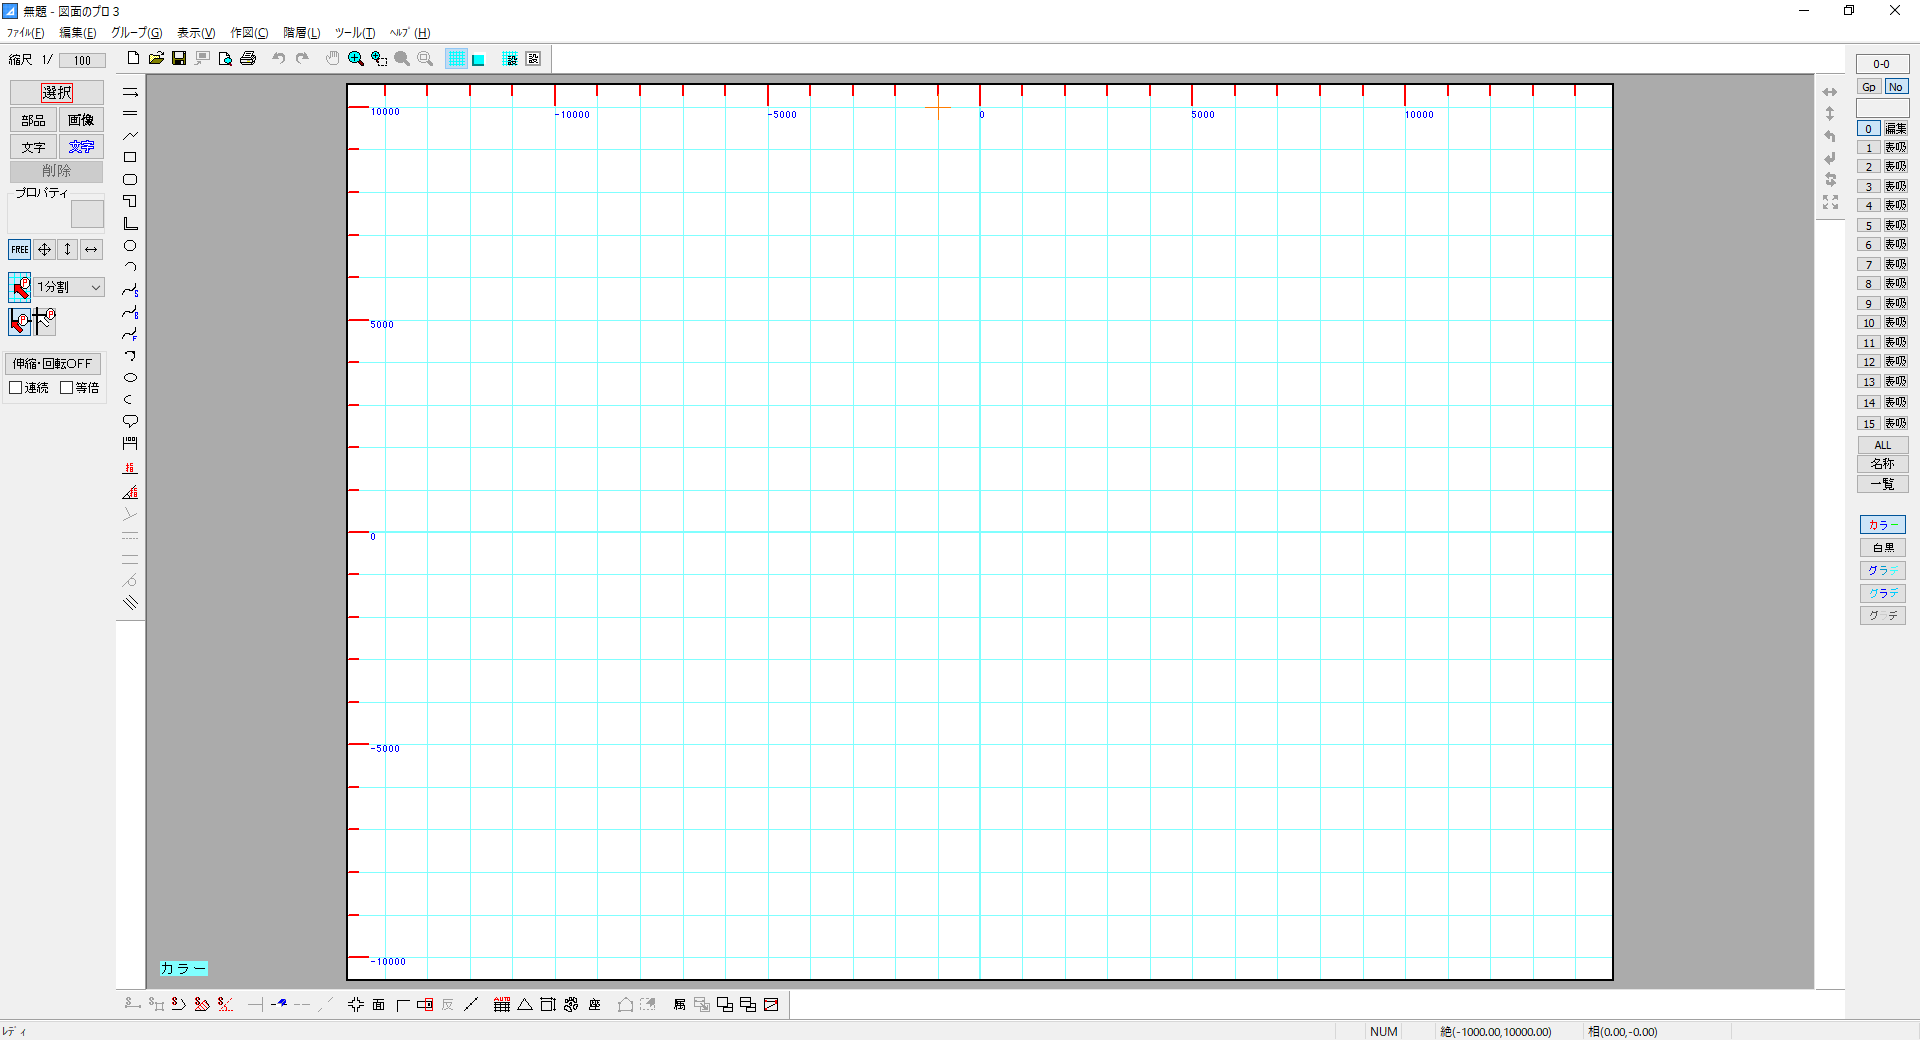This screenshot has height=1040, width=1920.
Task: Click the print icon in the toolbar
Action: (248, 59)
